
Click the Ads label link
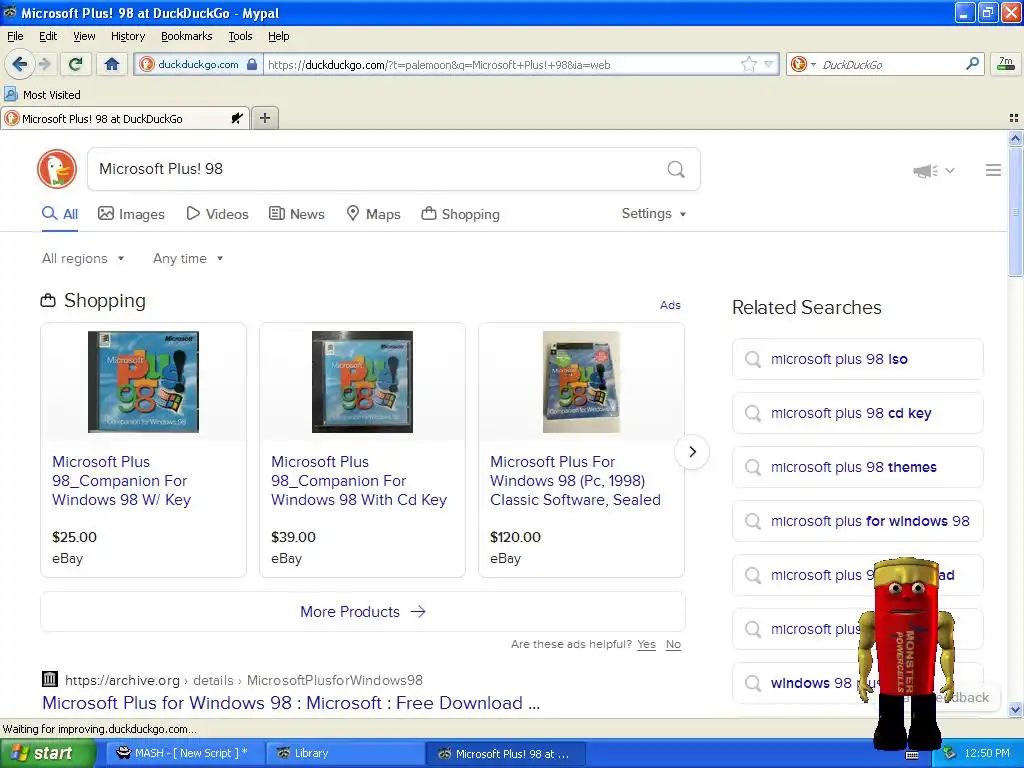(670, 305)
